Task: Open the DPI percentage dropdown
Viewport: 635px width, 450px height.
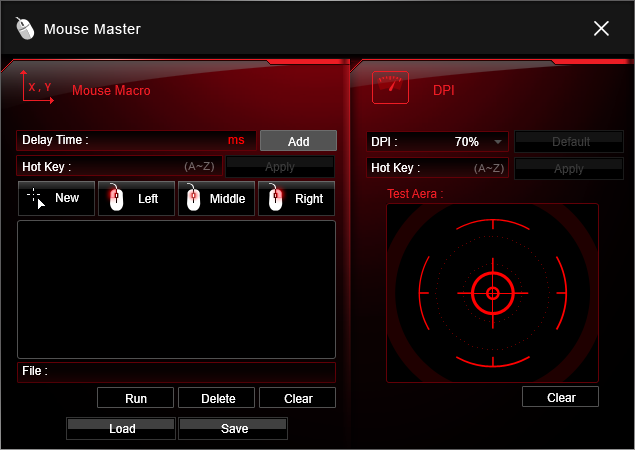Action: (x=497, y=142)
